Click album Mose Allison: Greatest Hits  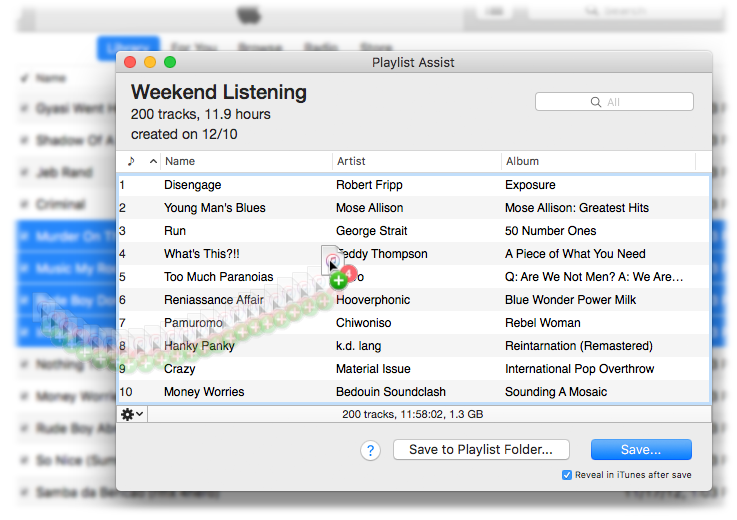point(577,208)
